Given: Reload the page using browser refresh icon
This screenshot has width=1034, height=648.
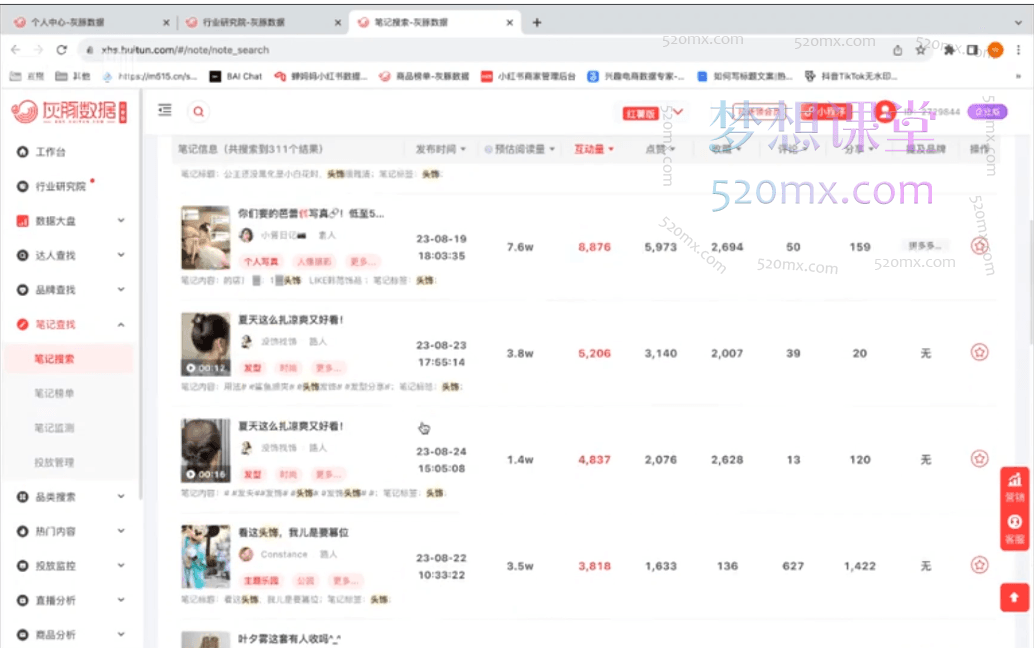Looking at the screenshot, I should tap(62, 49).
